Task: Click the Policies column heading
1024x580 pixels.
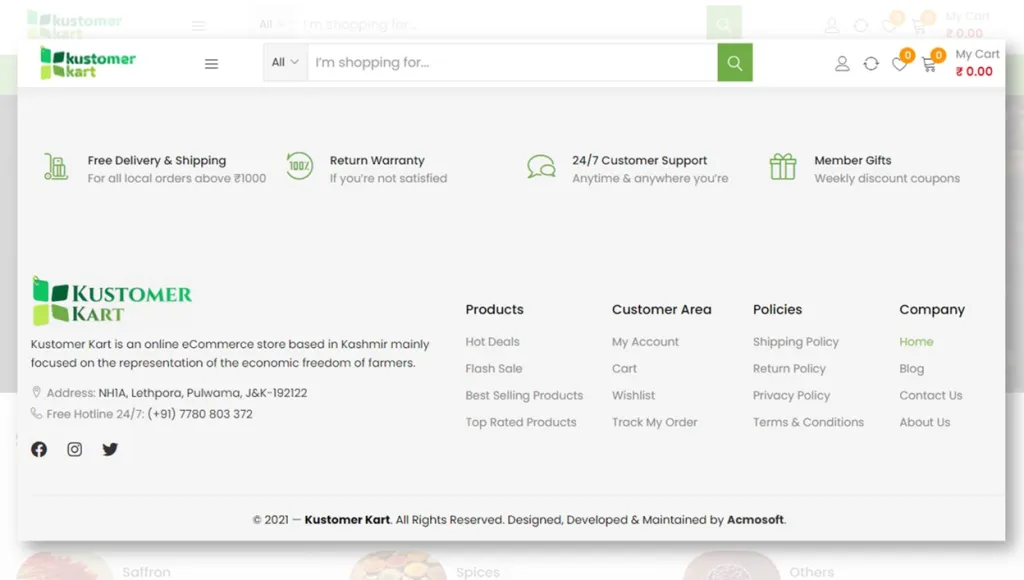Action: (x=777, y=310)
